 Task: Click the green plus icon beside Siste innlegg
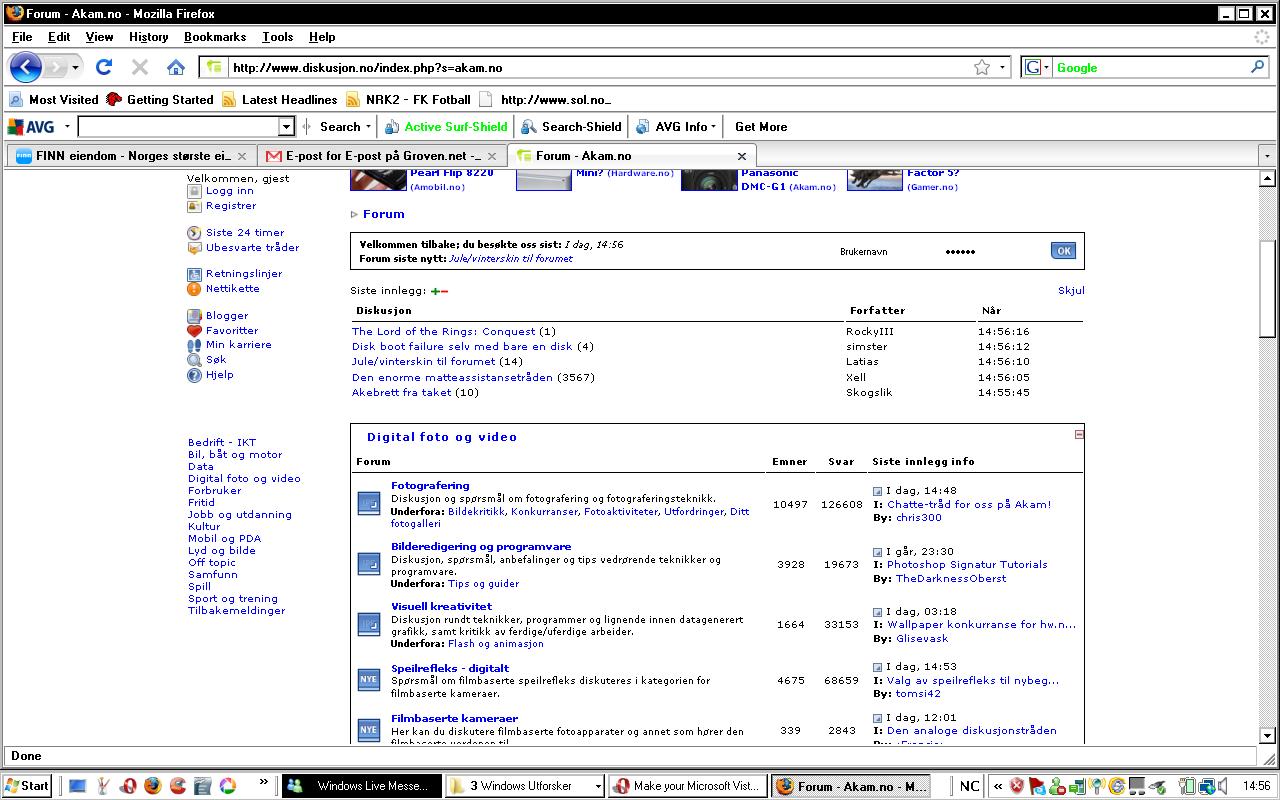[x=435, y=291]
